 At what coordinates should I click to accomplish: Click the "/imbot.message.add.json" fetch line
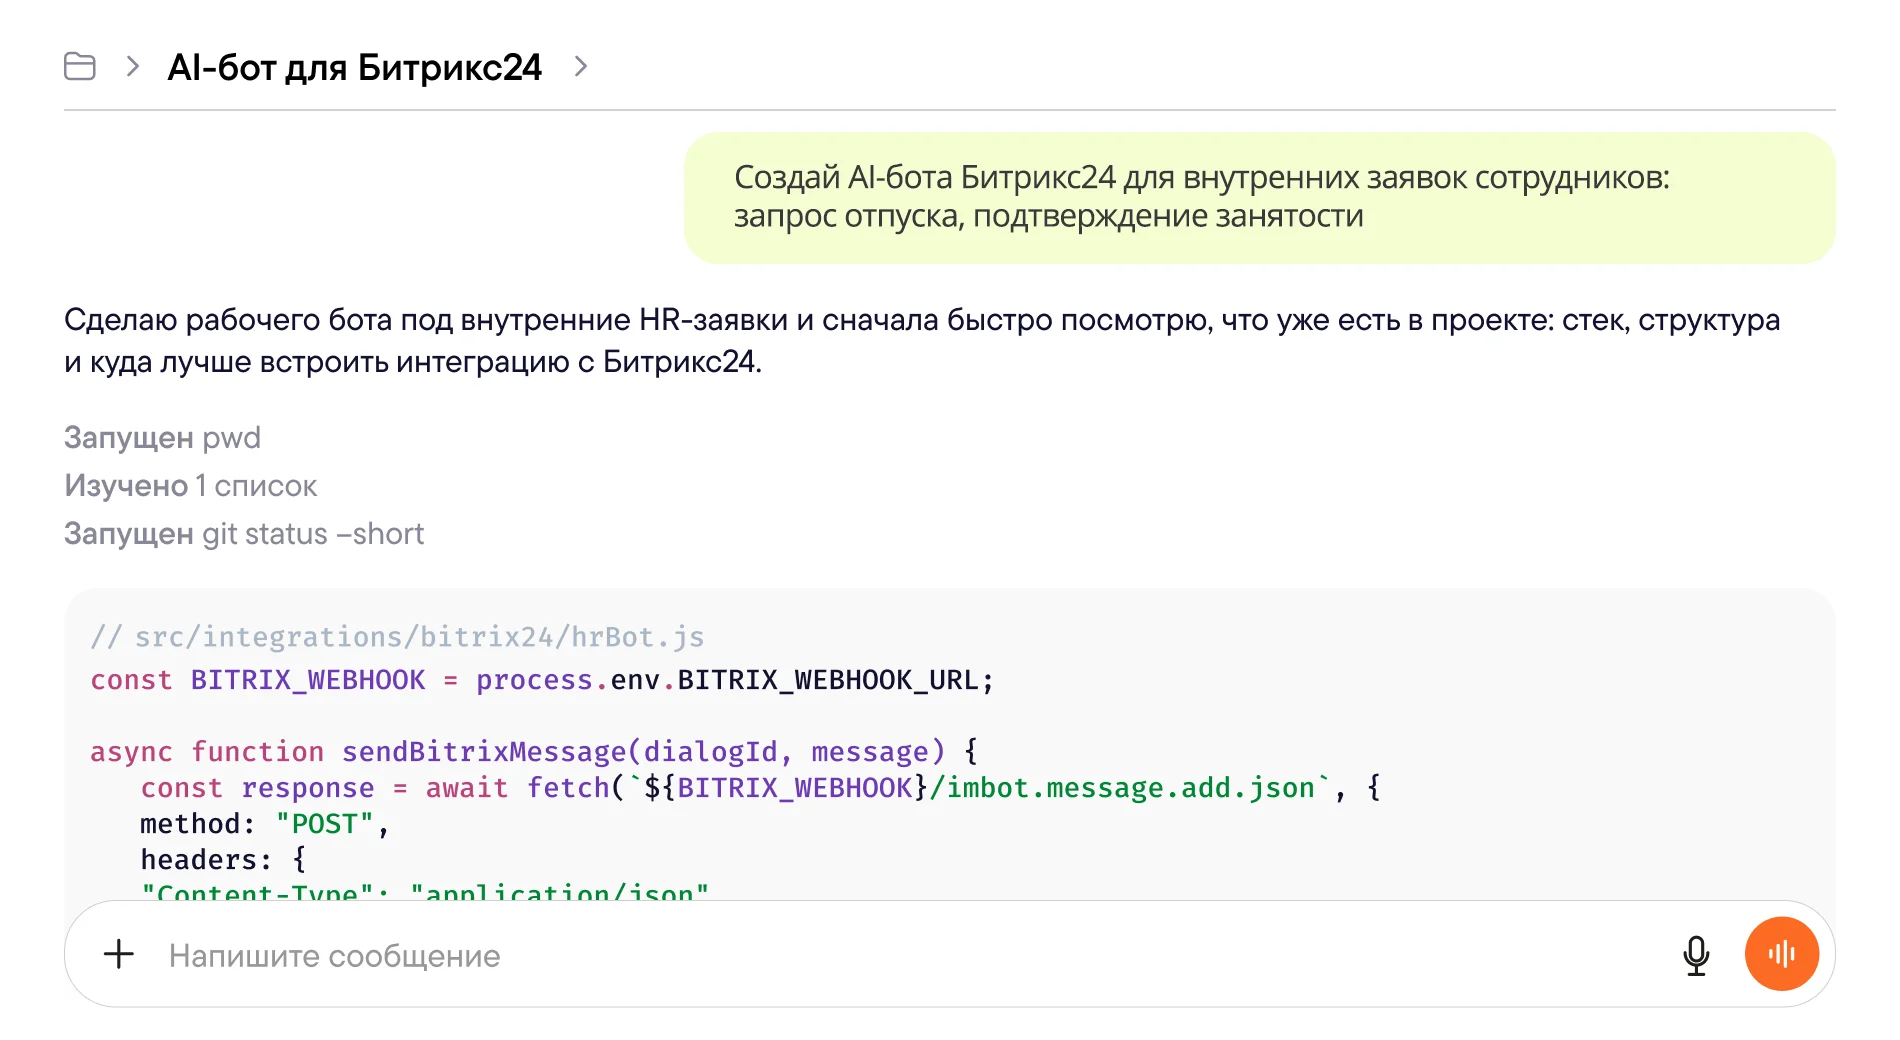click(x=760, y=788)
